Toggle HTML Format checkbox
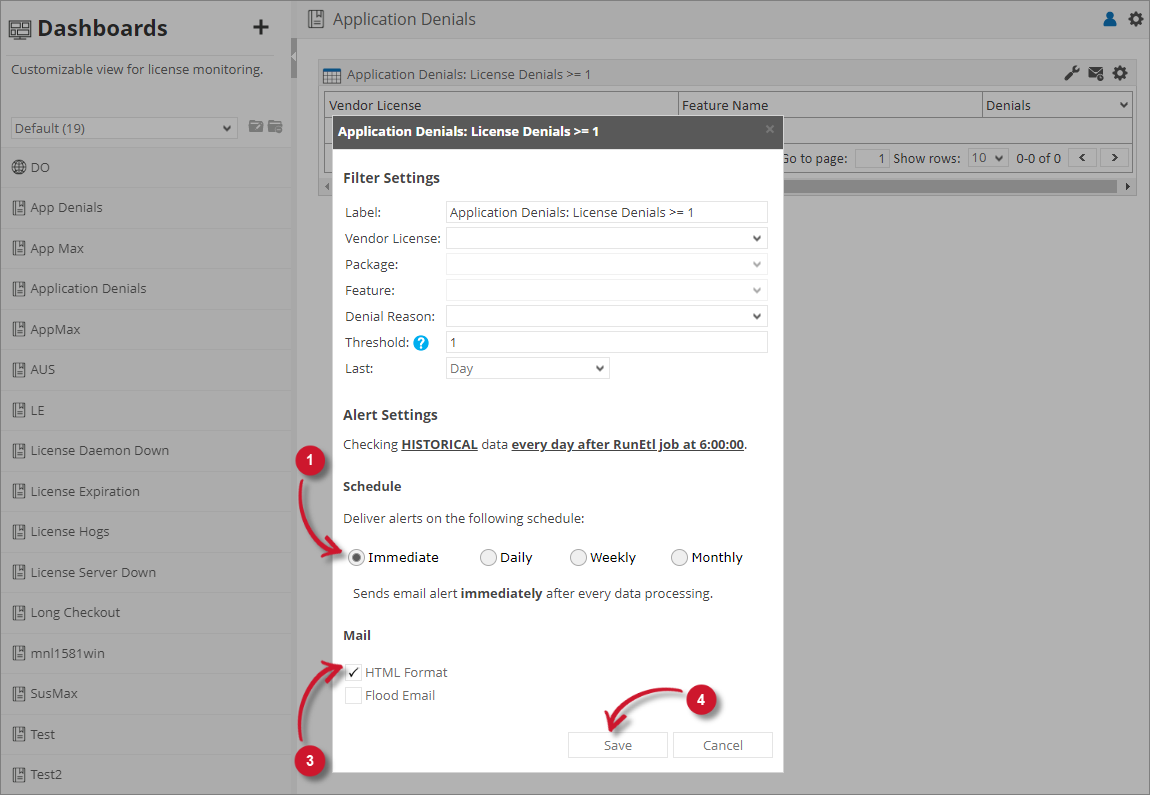The height and width of the screenshot is (795, 1150). [354, 673]
